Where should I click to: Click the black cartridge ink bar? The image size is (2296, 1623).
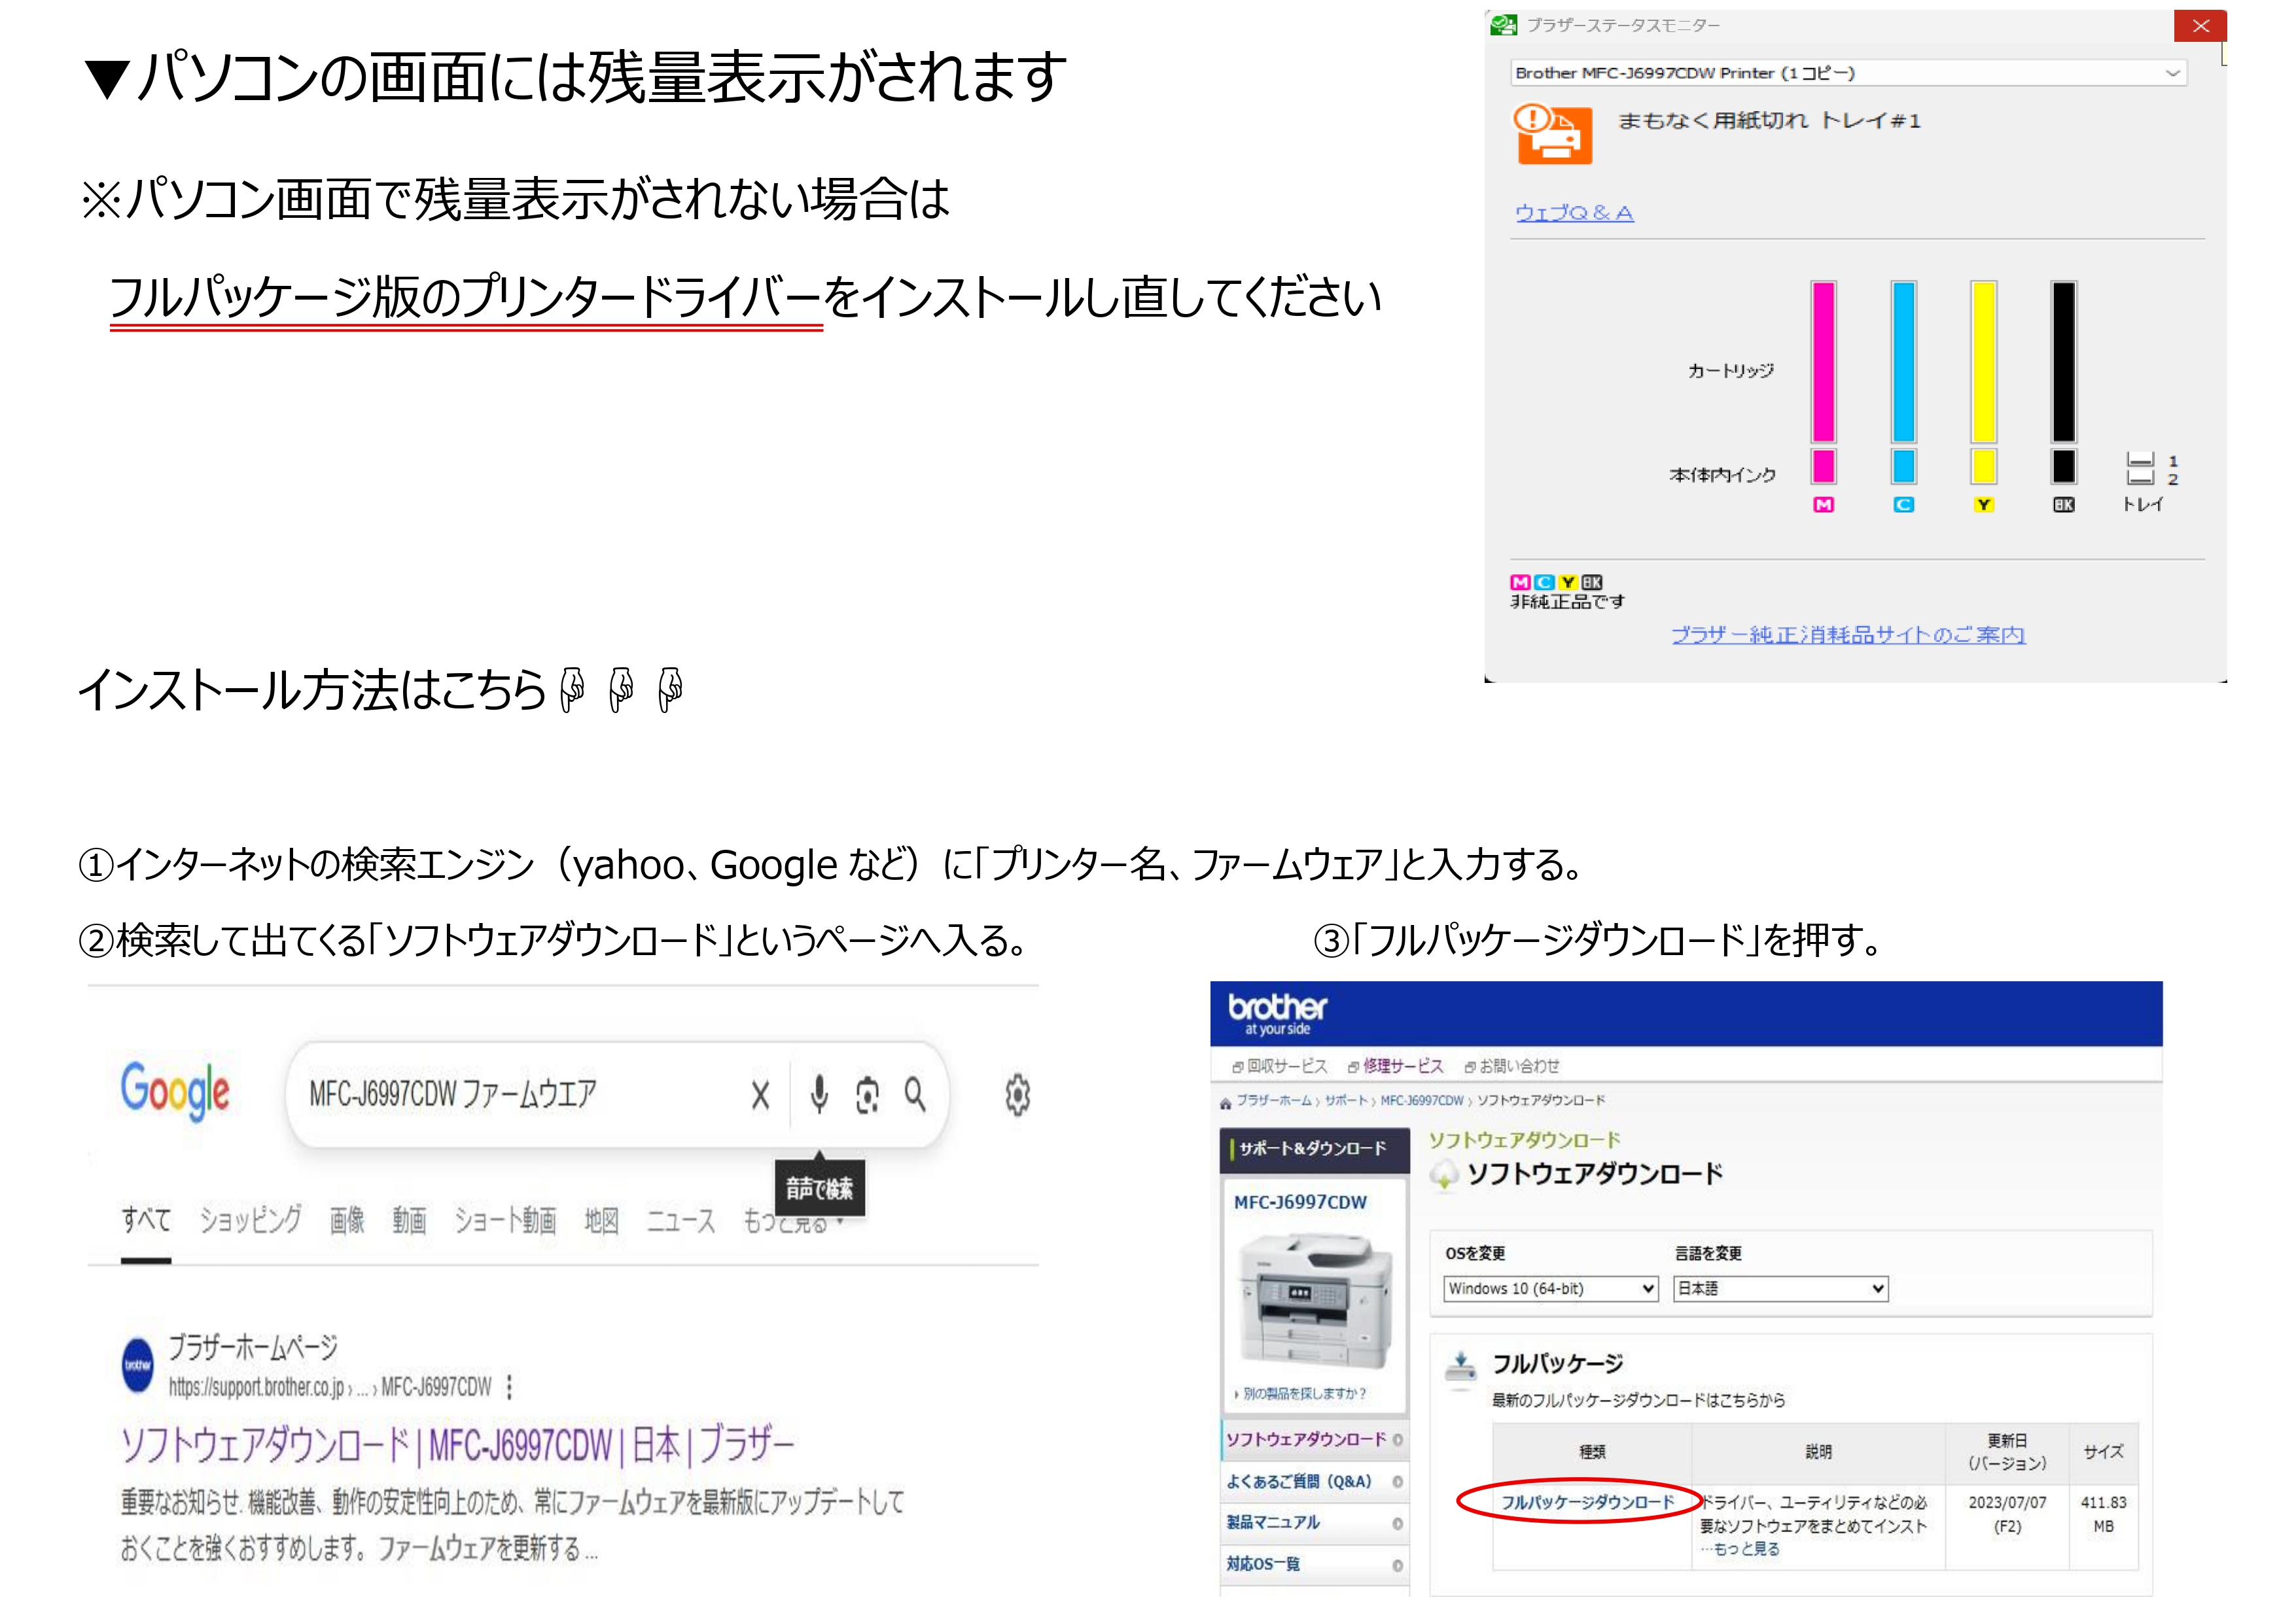(2063, 362)
